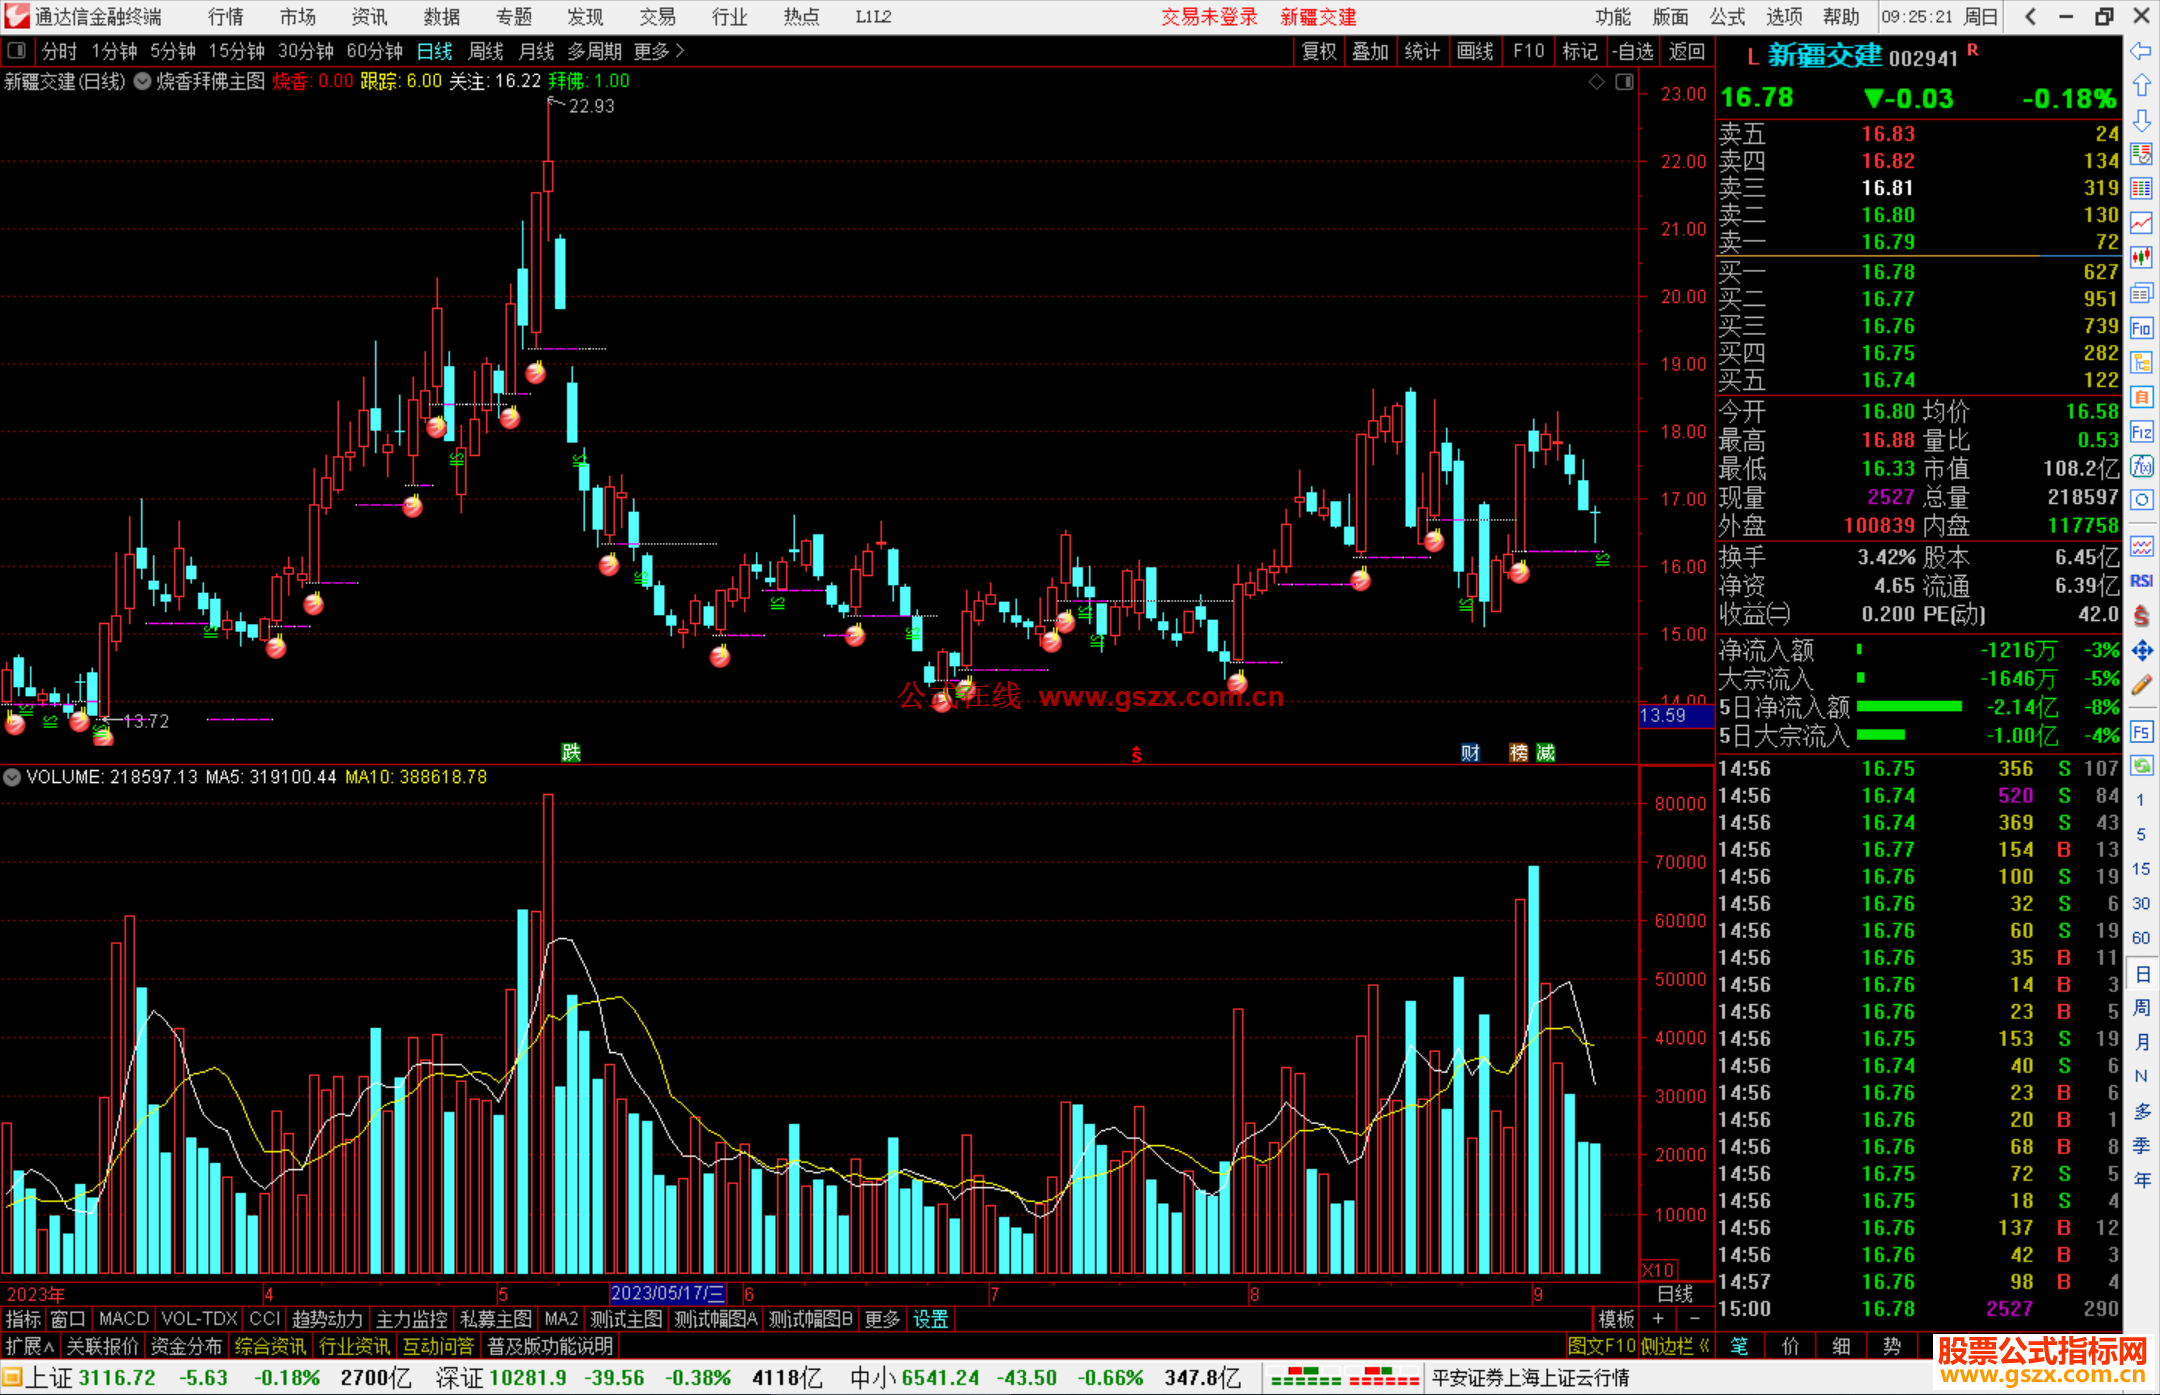Switch to the 周线 period tab

486,51
